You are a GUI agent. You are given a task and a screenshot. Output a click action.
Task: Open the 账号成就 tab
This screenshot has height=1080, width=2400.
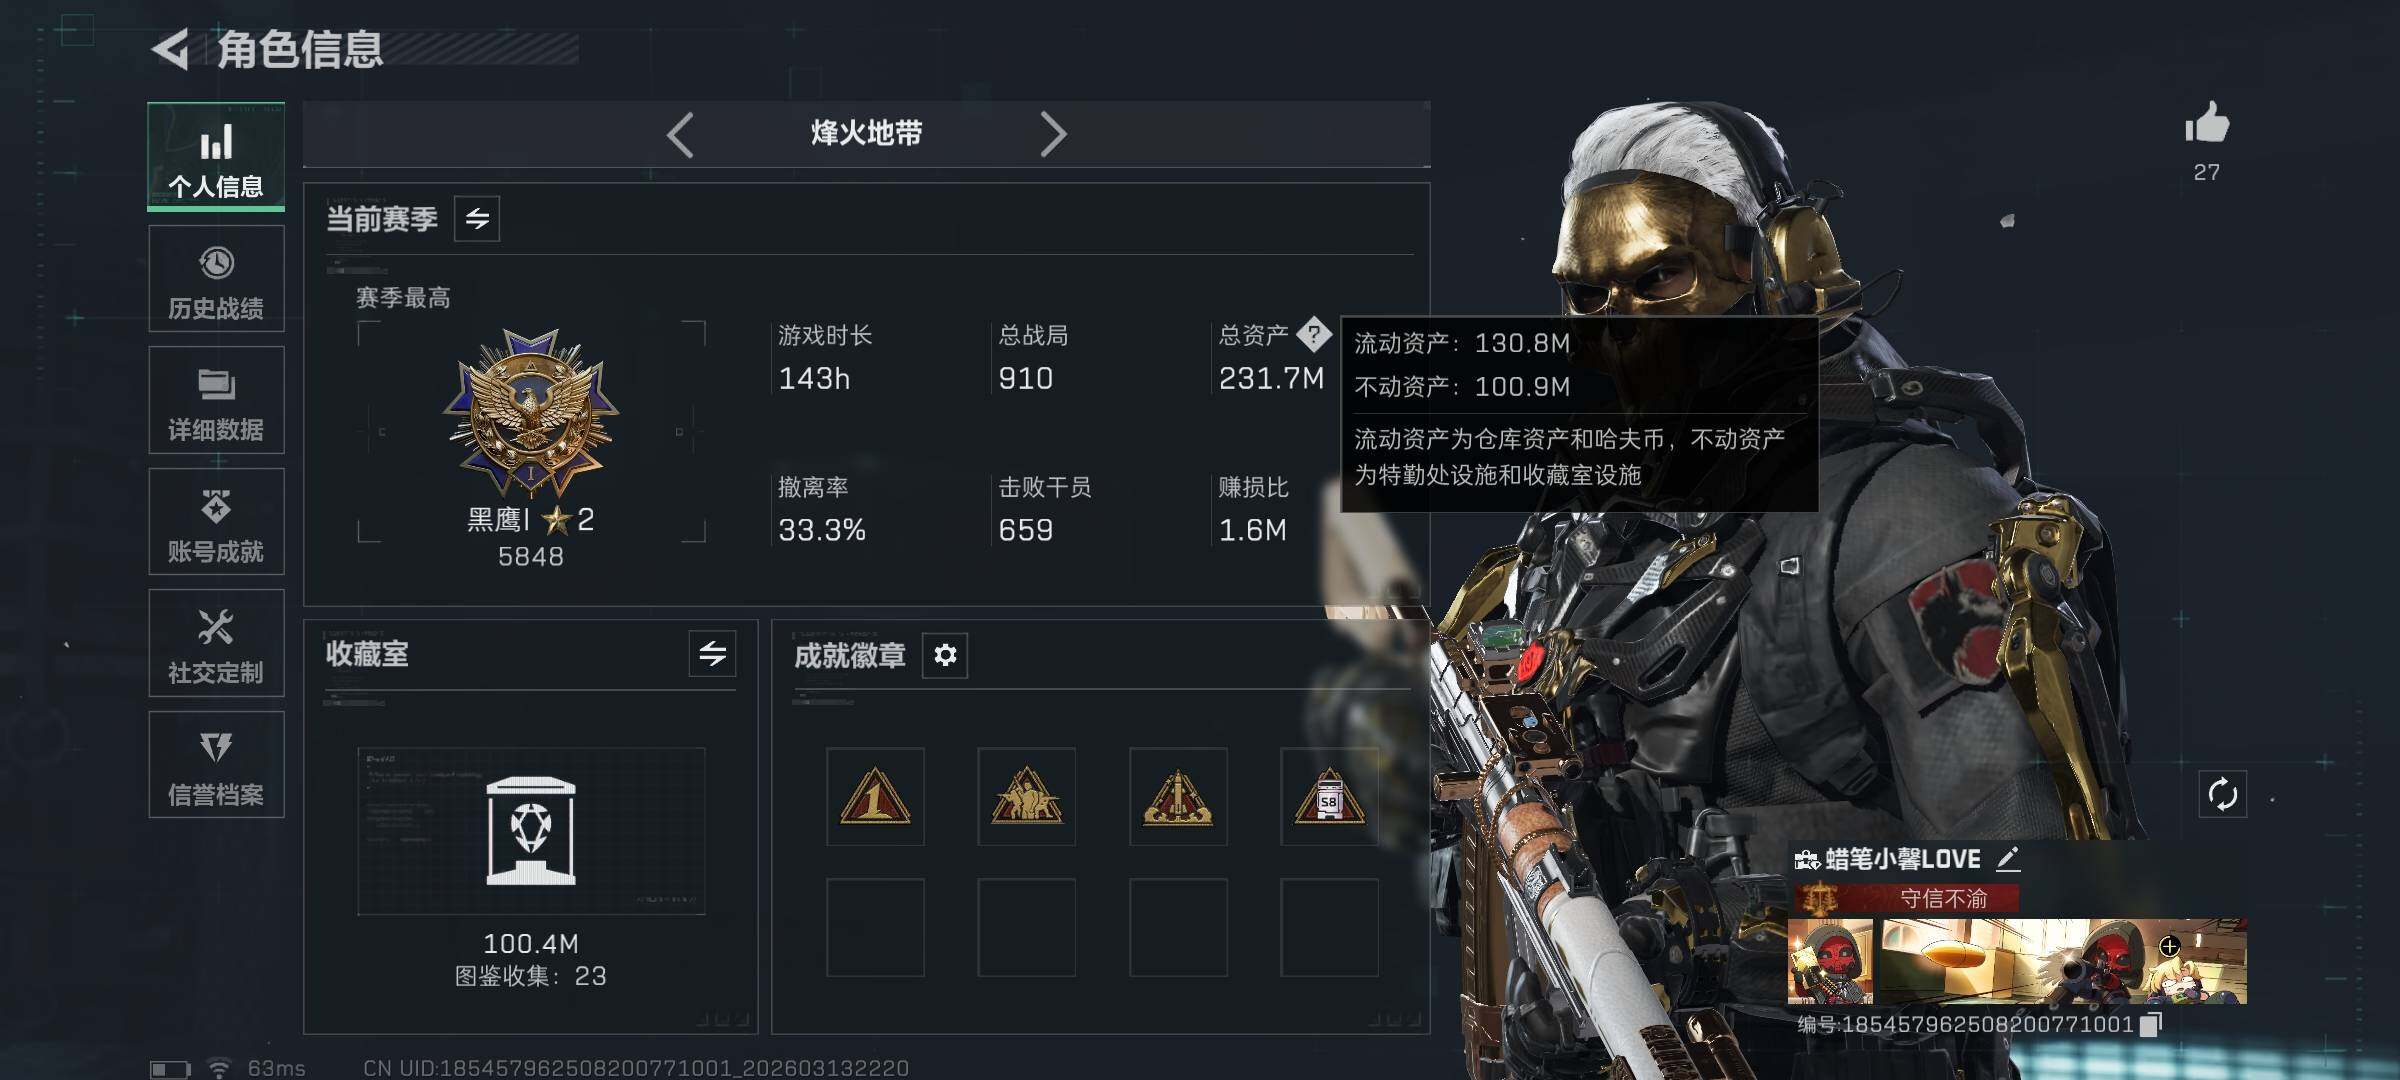[x=216, y=522]
